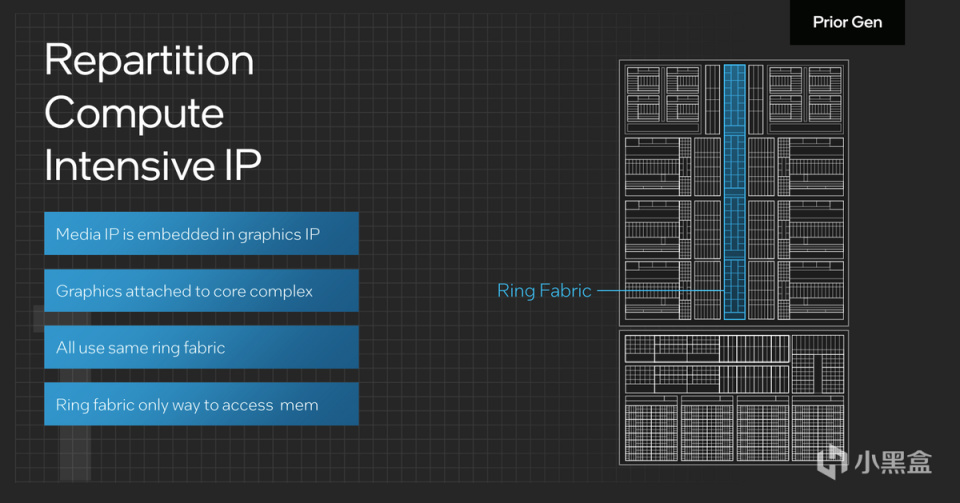Click the upper compute die outline
This screenshot has width=960, height=503.
pos(734,192)
